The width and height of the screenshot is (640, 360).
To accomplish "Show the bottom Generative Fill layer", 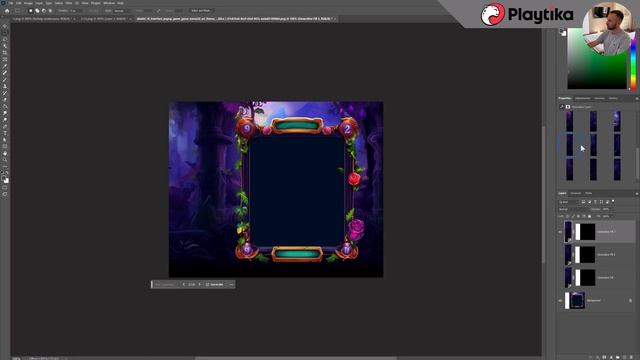I will point(560,277).
